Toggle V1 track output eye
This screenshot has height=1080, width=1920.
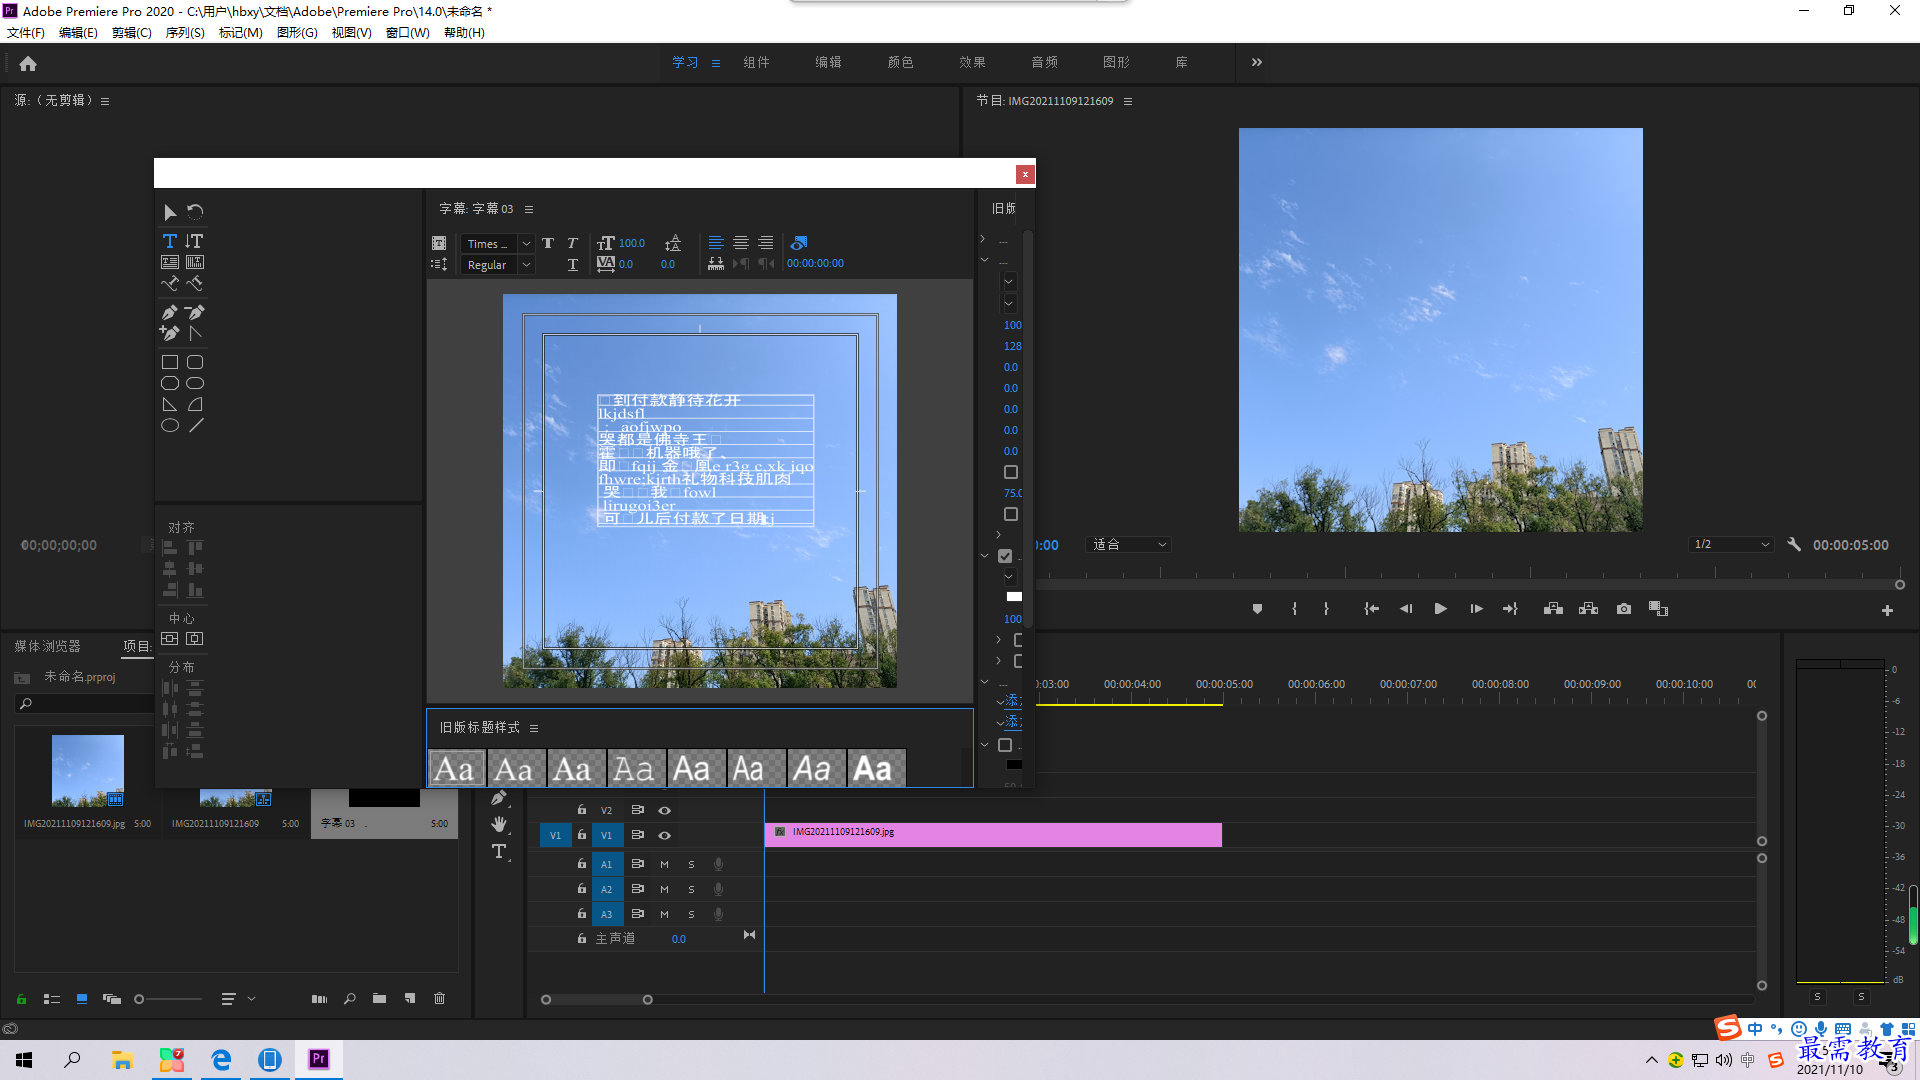664,836
